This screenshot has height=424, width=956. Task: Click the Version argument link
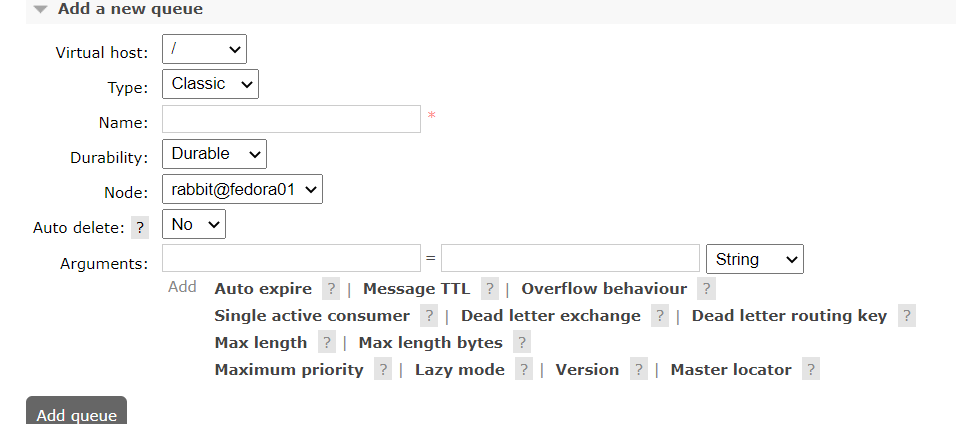[587, 370]
